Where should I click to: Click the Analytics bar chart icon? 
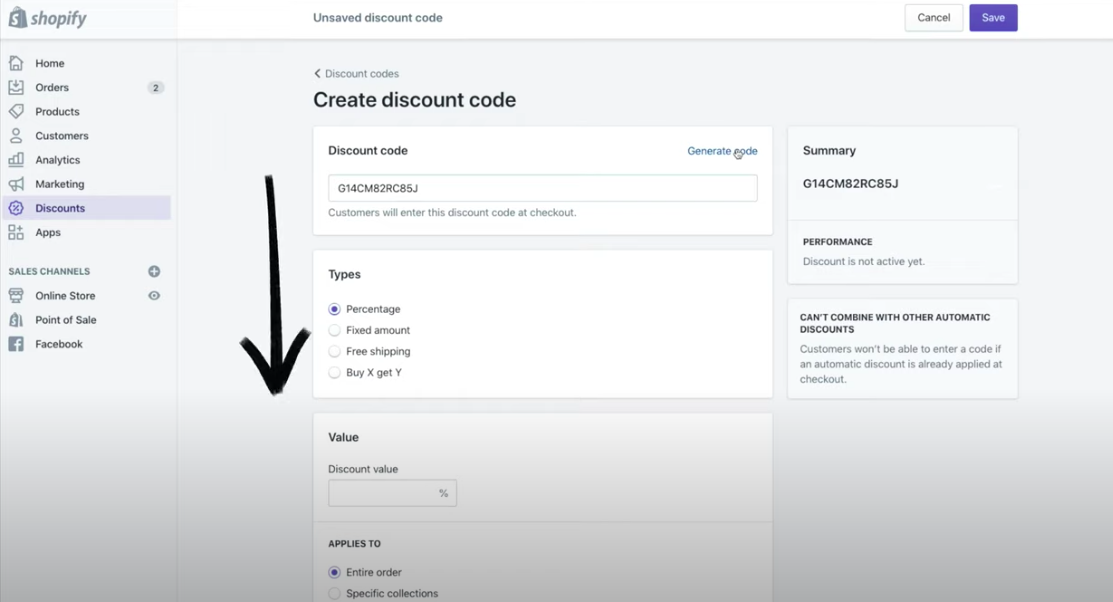pos(16,160)
